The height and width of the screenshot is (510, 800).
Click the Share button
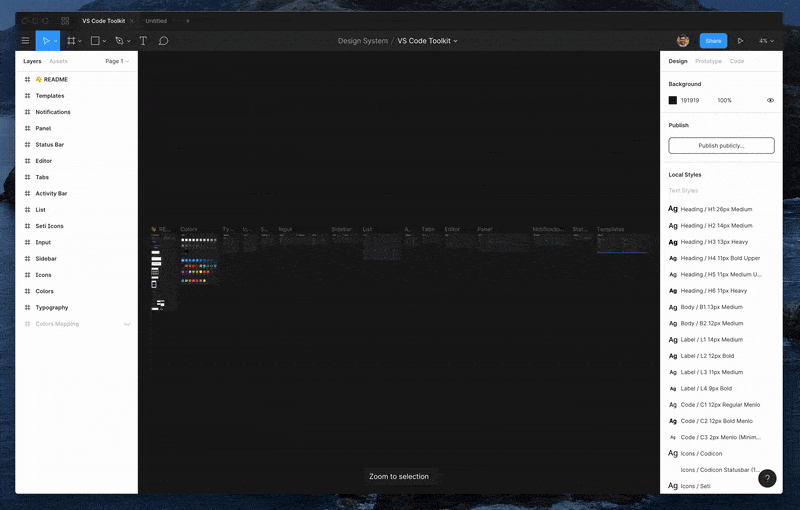[713, 41]
